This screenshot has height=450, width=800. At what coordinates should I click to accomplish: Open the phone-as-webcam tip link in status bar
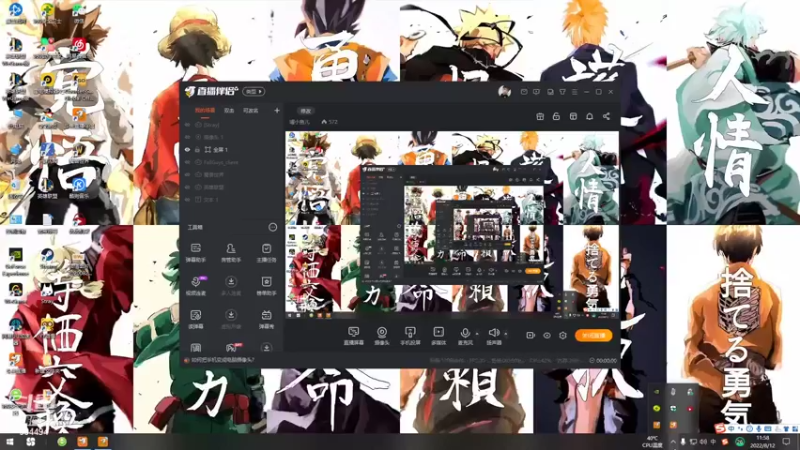click(222, 360)
